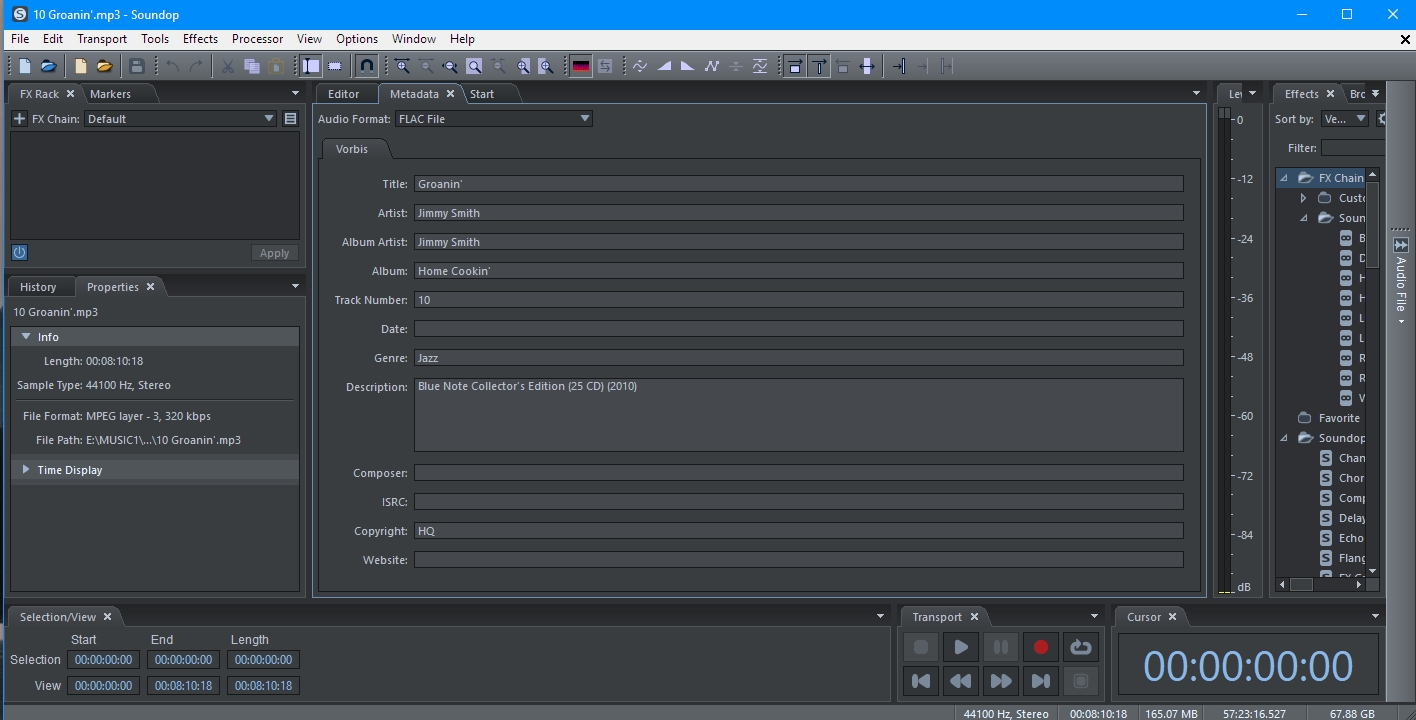Toggle loop playback in Transport panel
1416x720 pixels.
(x=1080, y=647)
